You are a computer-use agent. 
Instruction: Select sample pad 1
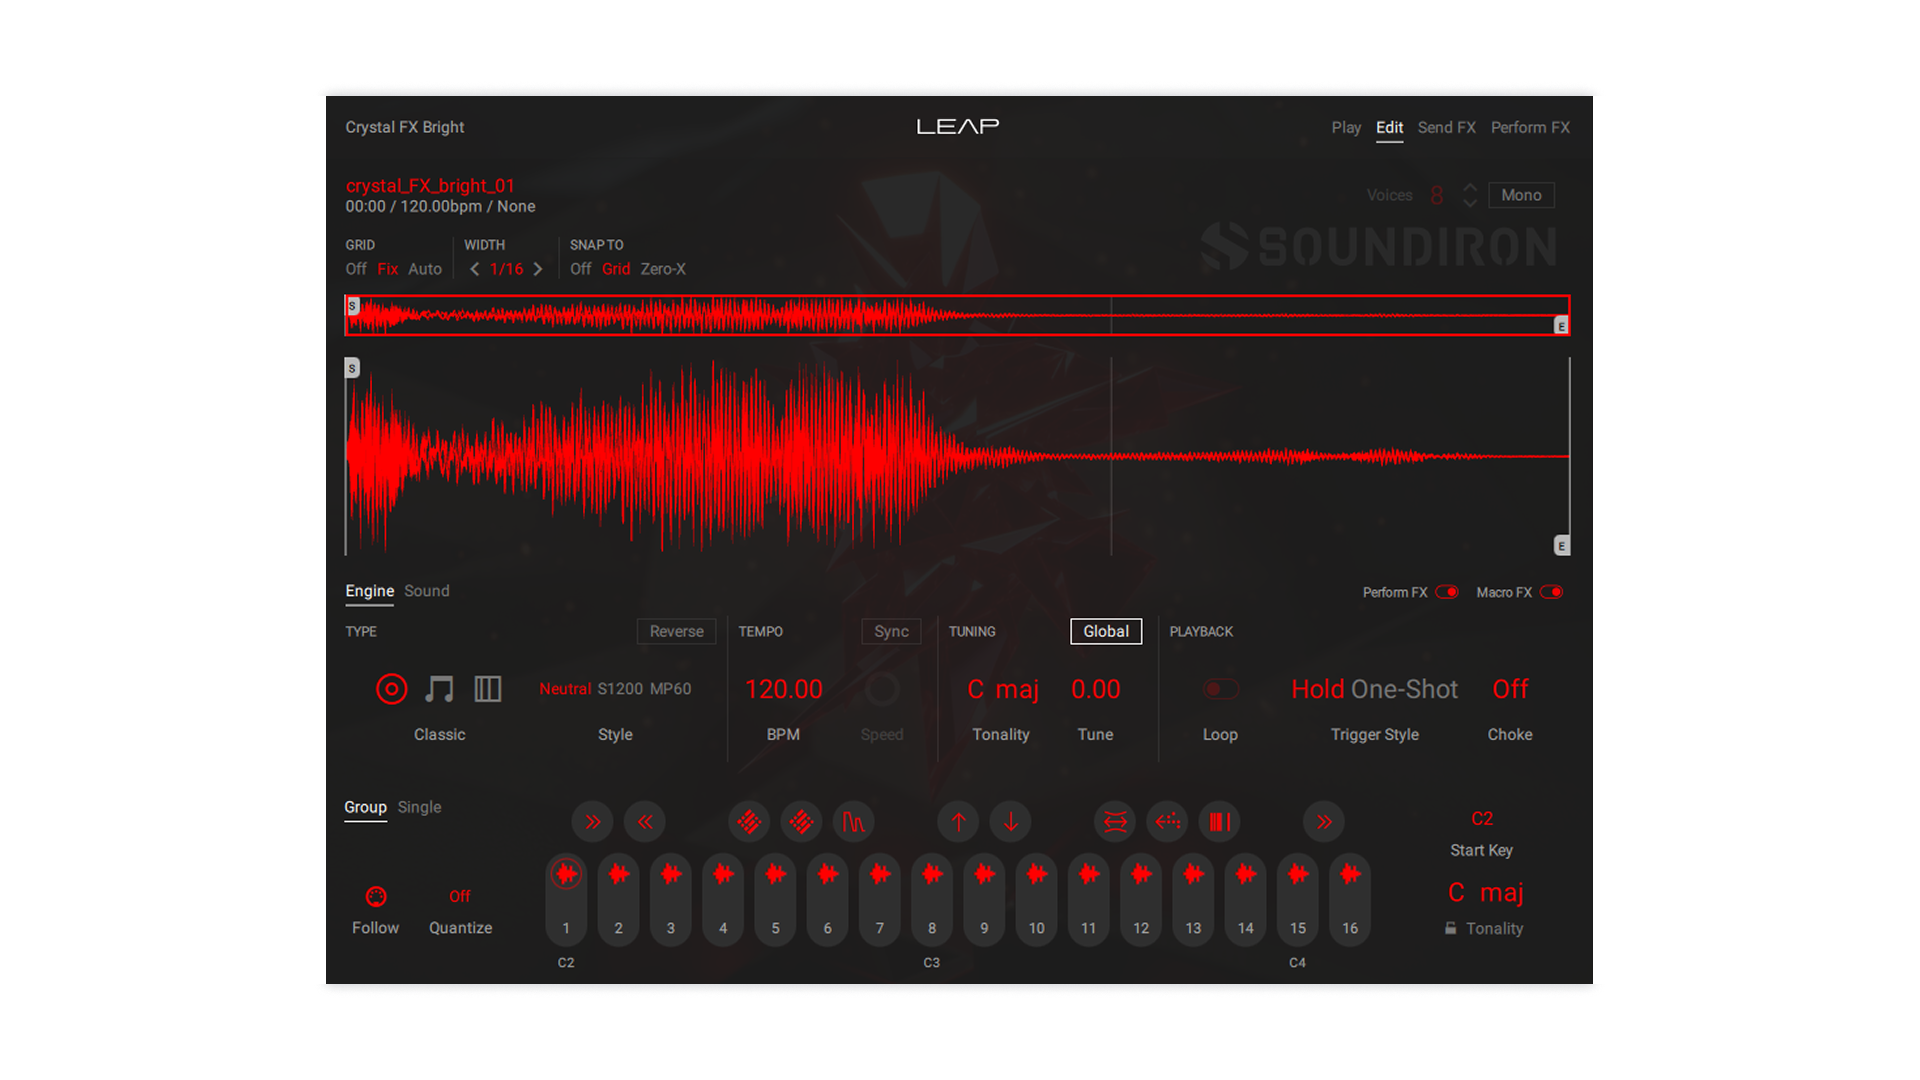[566, 900]
